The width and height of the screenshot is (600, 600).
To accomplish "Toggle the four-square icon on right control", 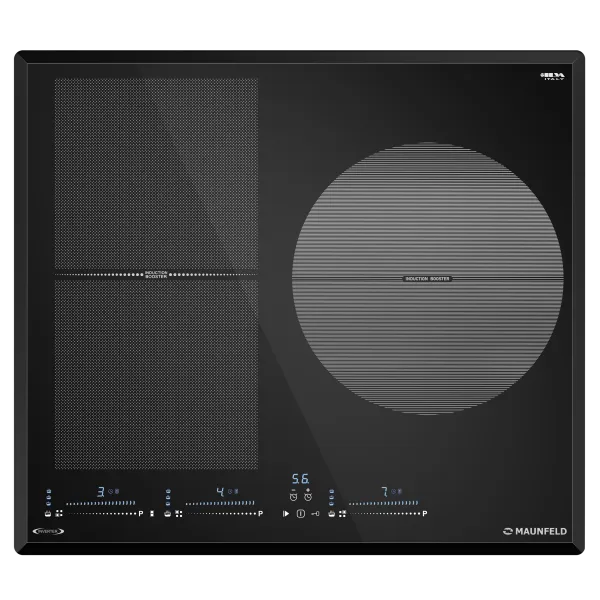I will 343,514.
